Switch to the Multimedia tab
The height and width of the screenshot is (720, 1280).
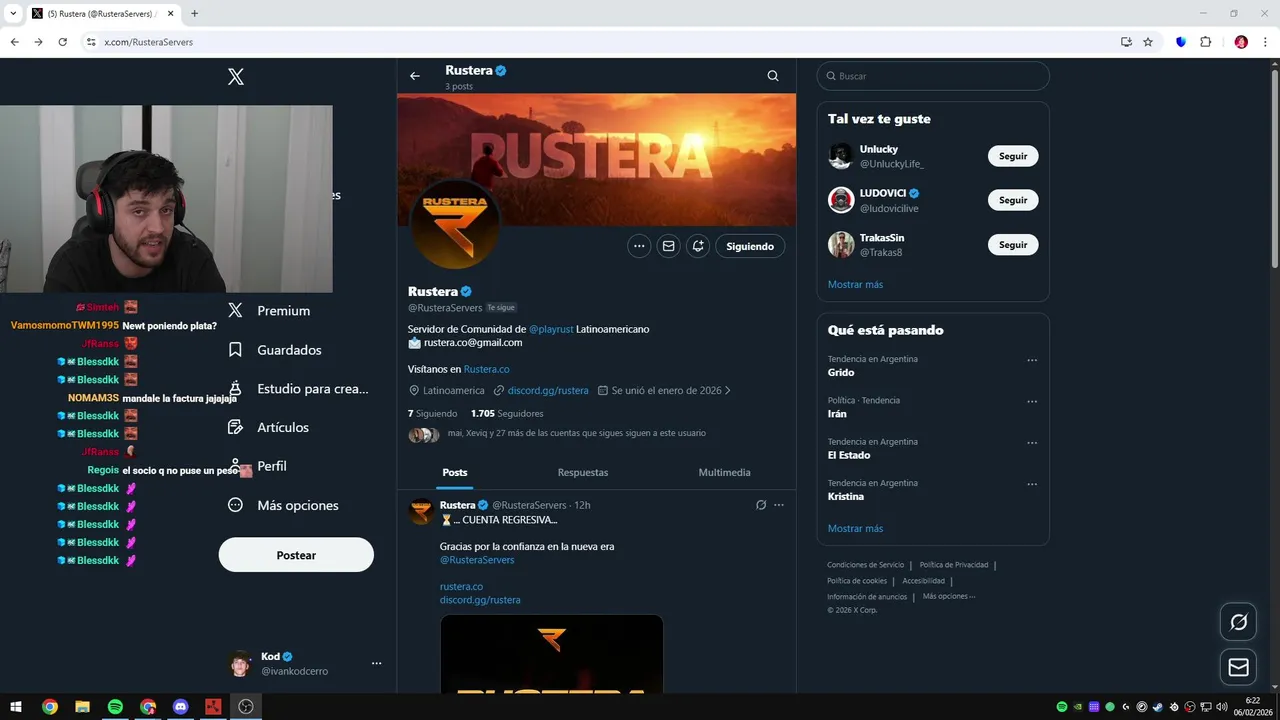(x=724, y=472)
